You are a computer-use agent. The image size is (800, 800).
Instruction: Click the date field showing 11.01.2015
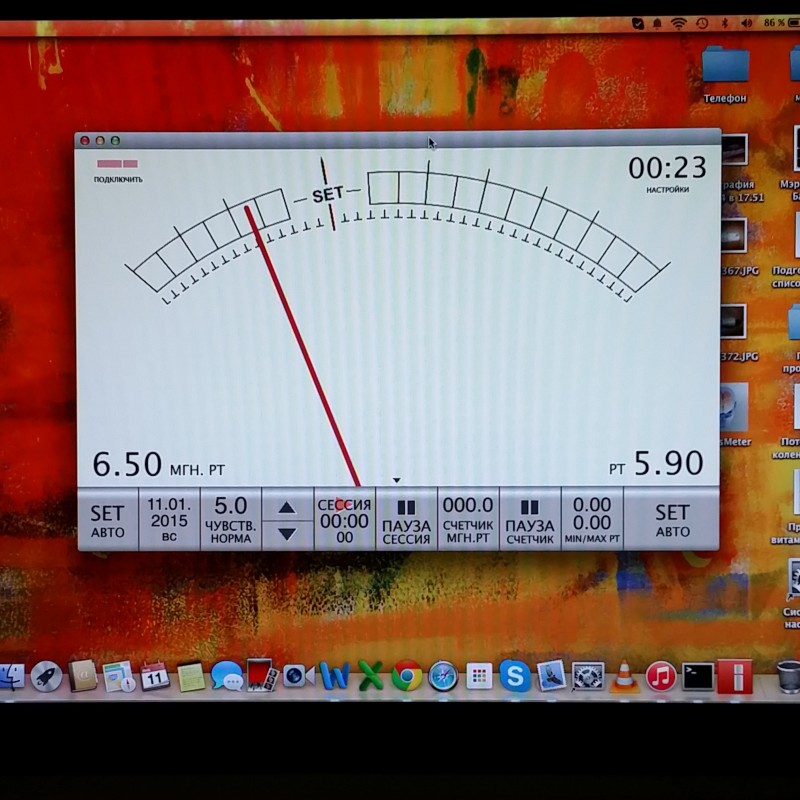point(171,516)
